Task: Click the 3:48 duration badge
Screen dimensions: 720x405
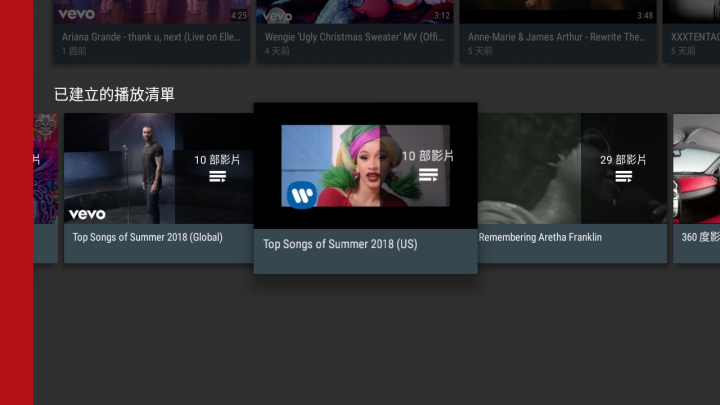Action: pos(645,16)
